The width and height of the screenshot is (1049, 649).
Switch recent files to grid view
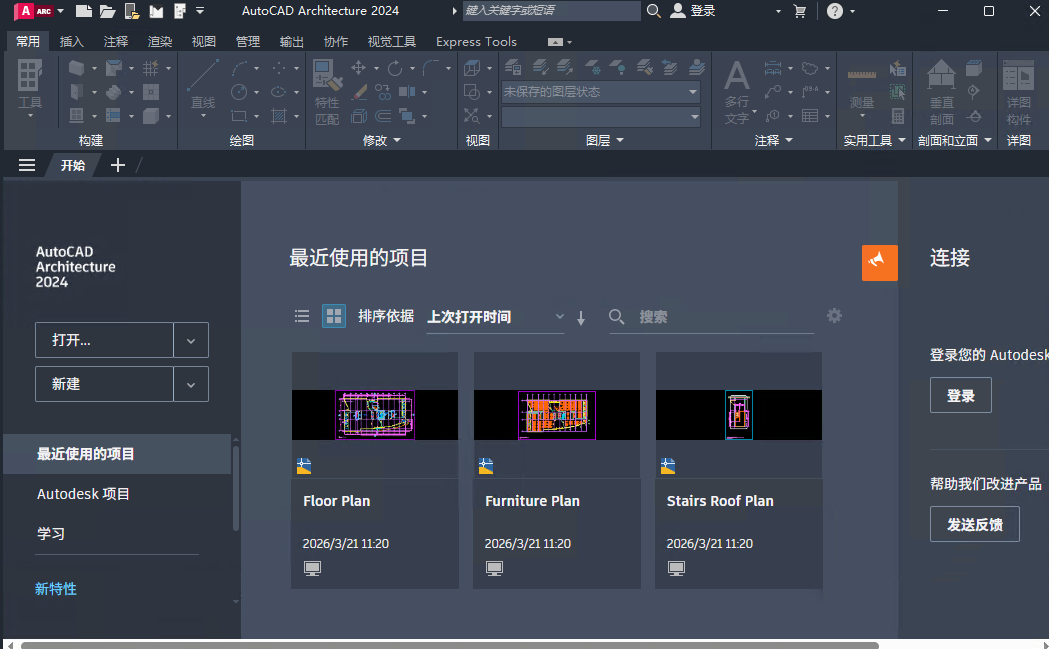334,316
